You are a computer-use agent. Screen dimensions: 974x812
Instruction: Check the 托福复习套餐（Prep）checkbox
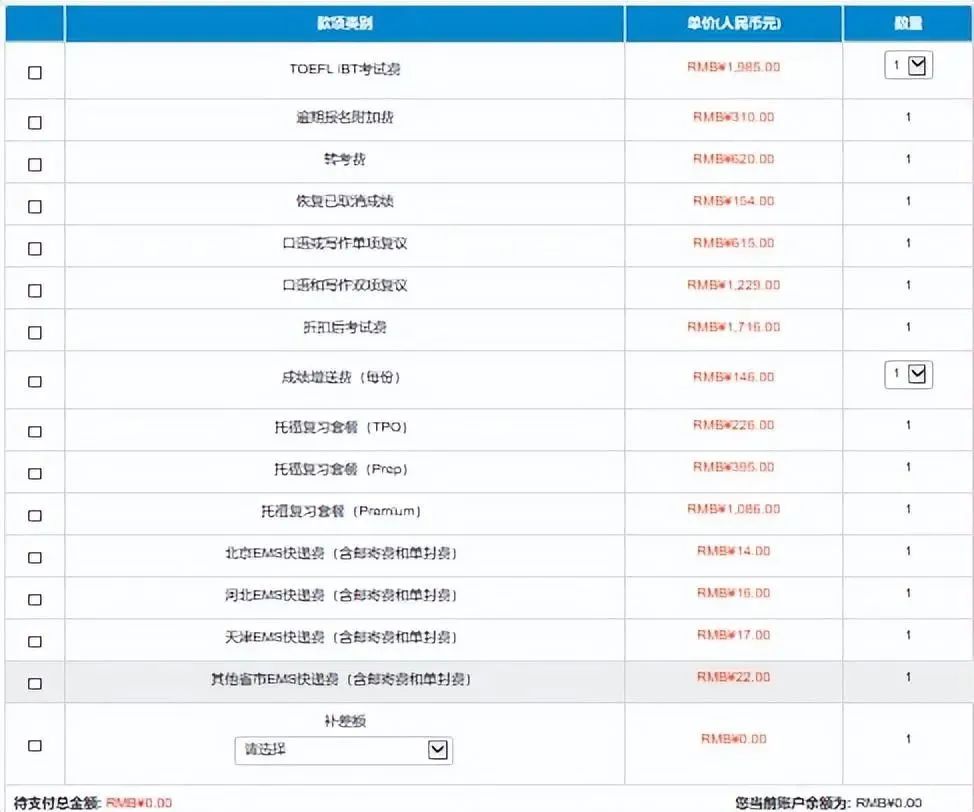click(x=35, y=473)
